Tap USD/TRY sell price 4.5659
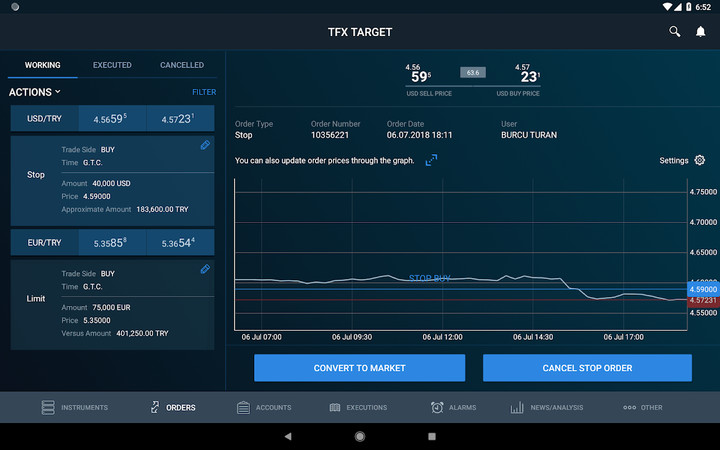The image size is (720, 450). (x=112, y=118)
